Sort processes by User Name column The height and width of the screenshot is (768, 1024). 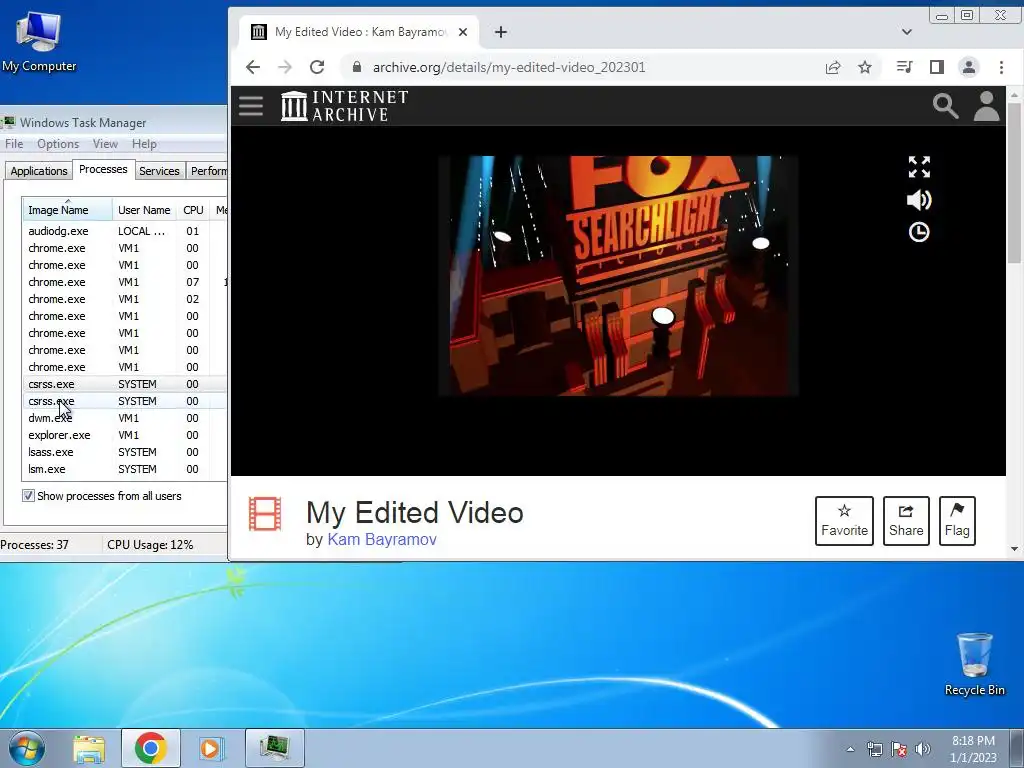coord(144,210)
